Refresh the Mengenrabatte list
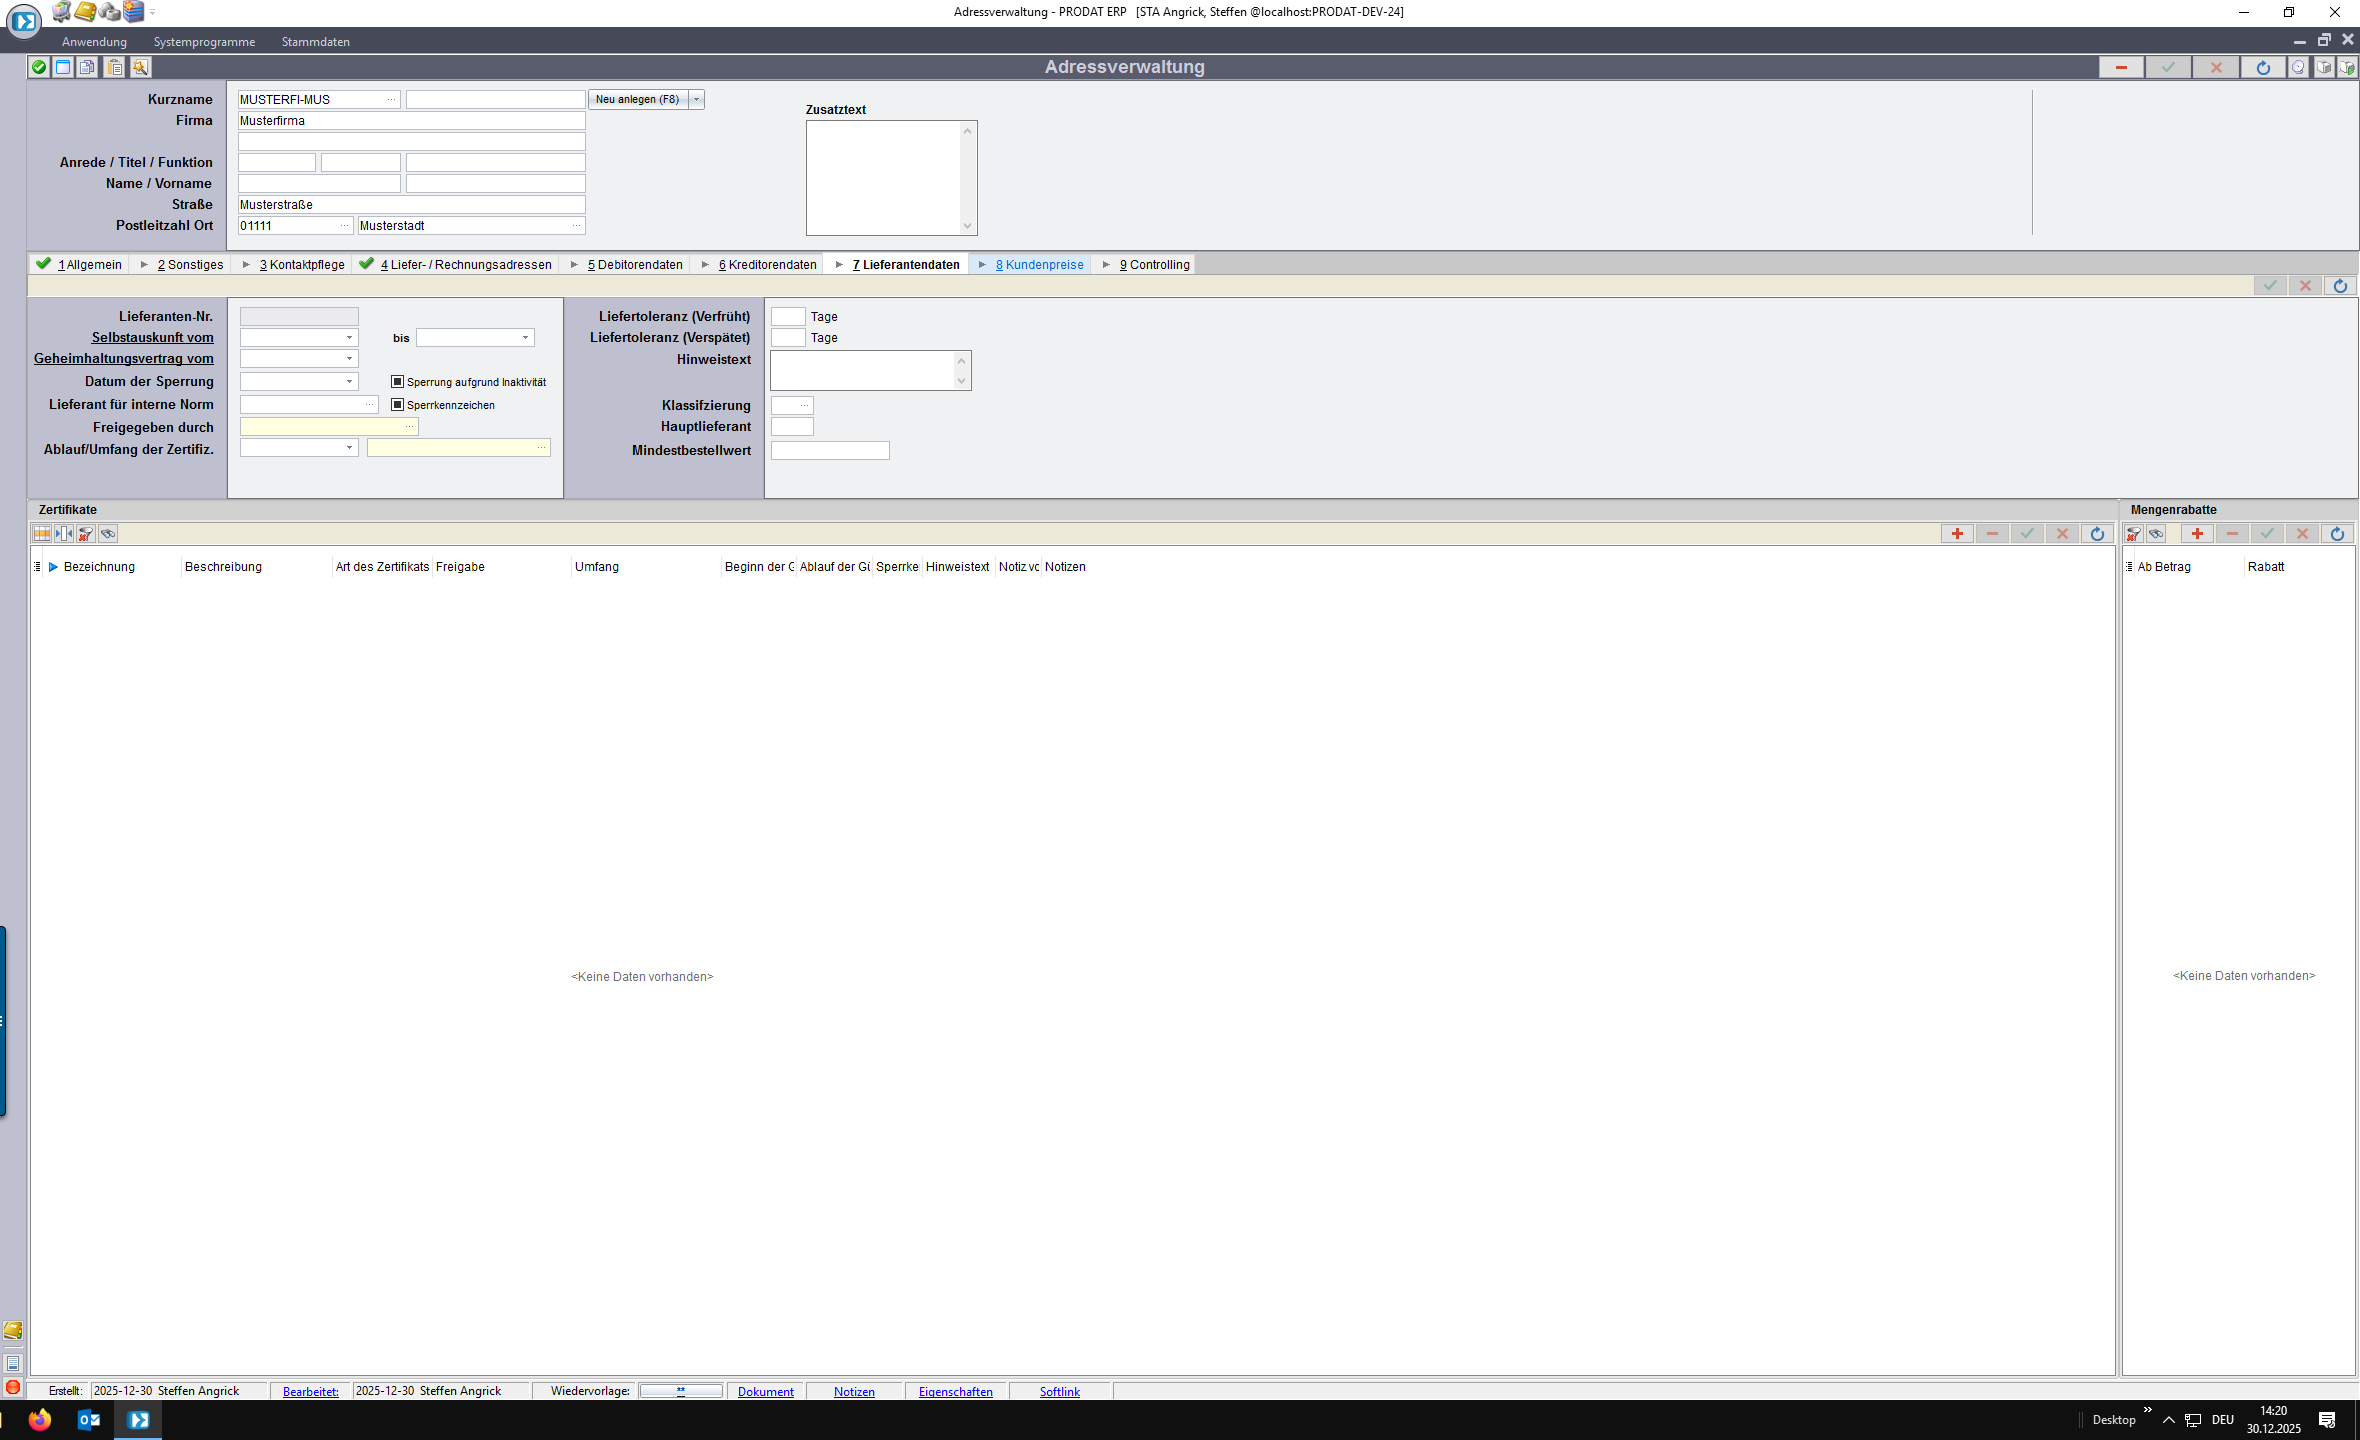The image size is (2360, 1440). [2337, 534]
